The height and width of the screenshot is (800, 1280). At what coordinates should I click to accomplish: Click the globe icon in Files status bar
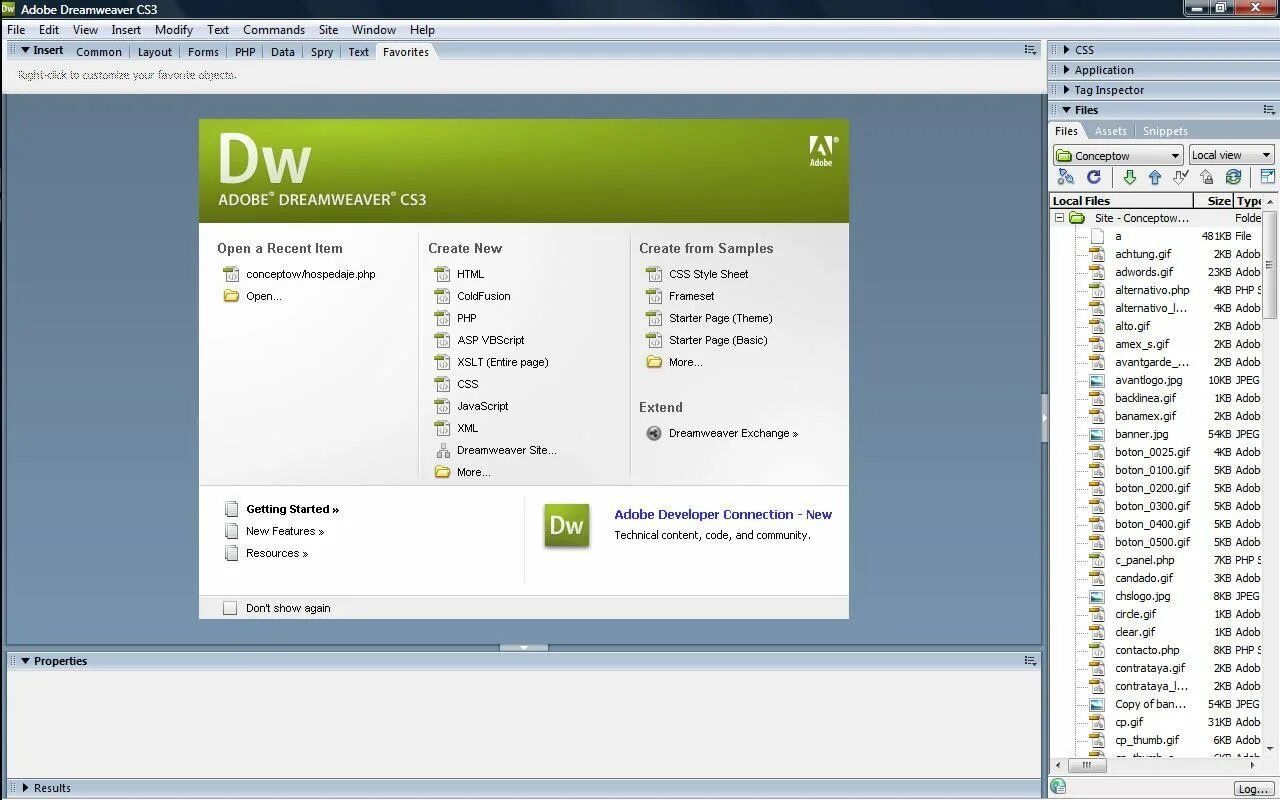(1059, 788)
